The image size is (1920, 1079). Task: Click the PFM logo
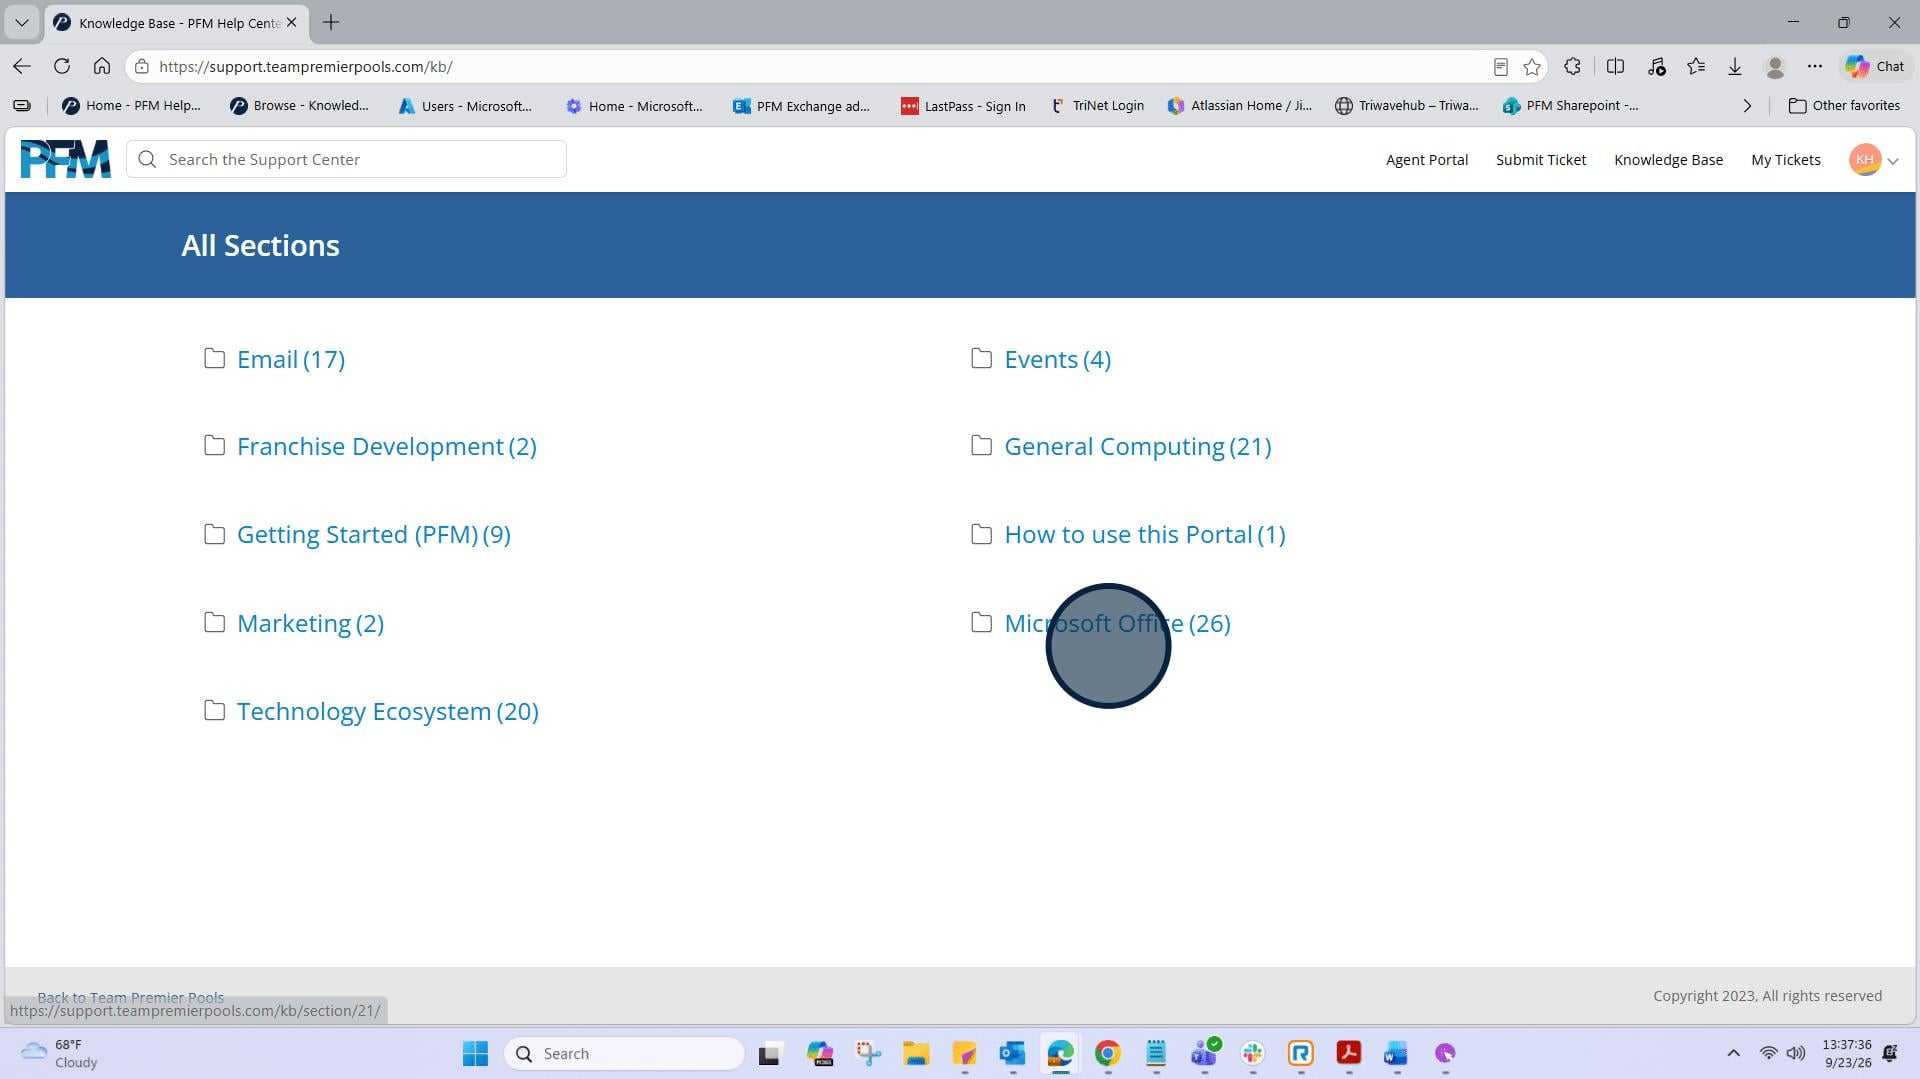coord(65,159)
